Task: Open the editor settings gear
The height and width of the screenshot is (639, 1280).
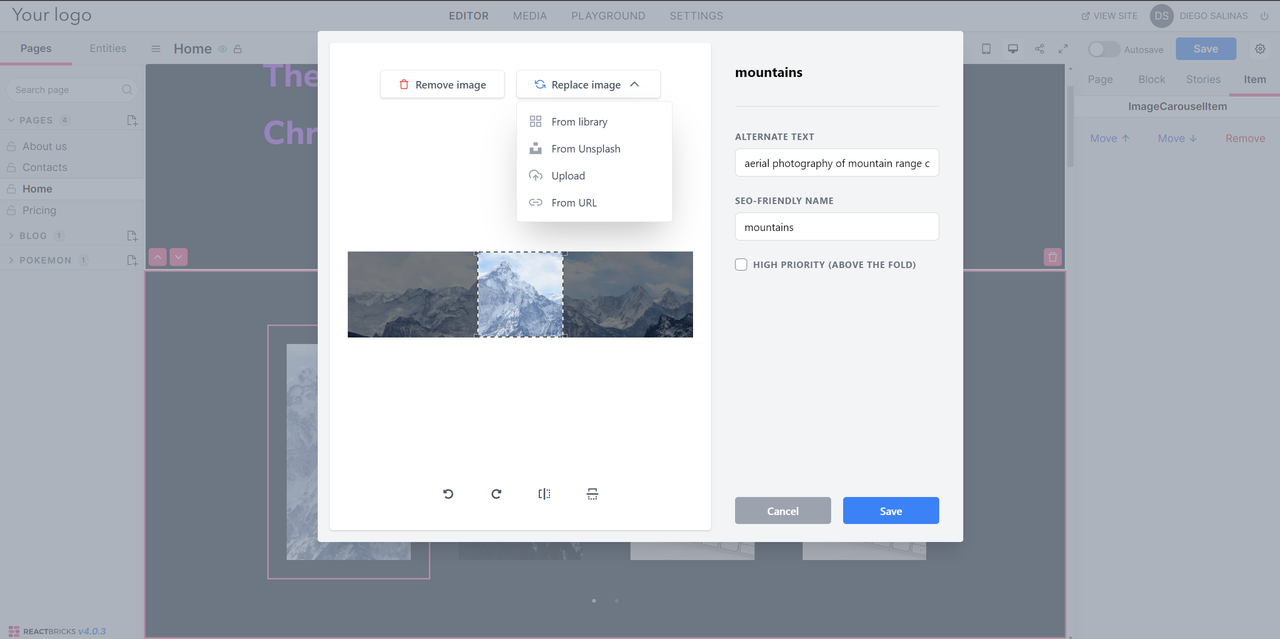Action: coord(1258,48)
